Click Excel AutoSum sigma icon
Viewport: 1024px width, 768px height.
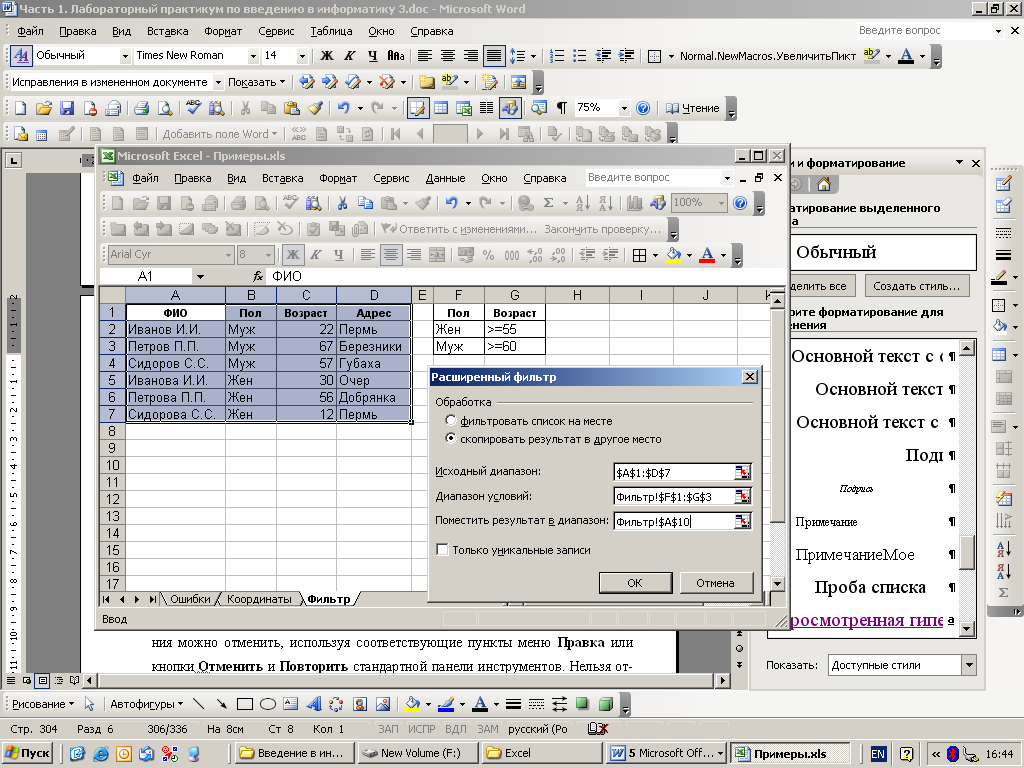tap(549, 203)
